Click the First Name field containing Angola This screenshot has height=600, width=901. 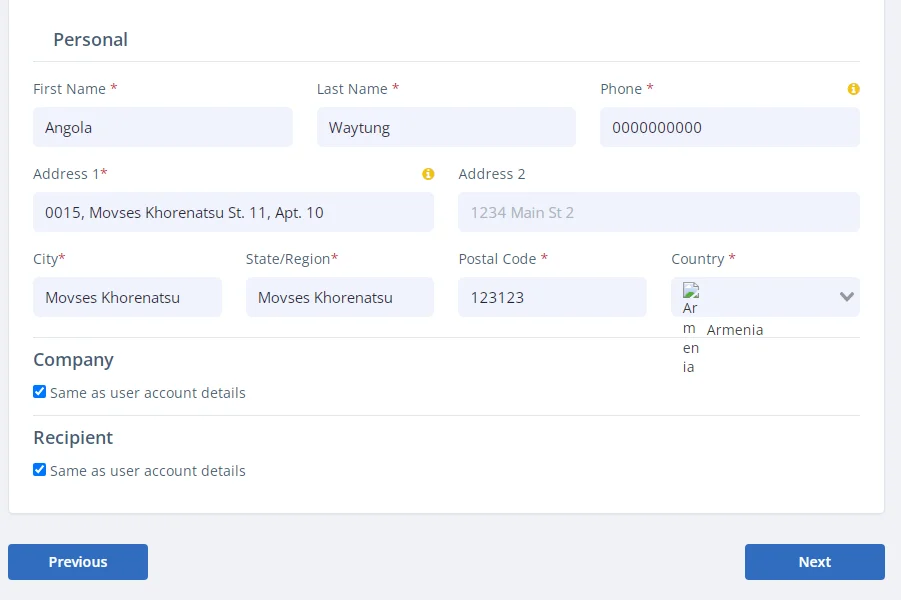pyautogui.click(x=163, y=127)
